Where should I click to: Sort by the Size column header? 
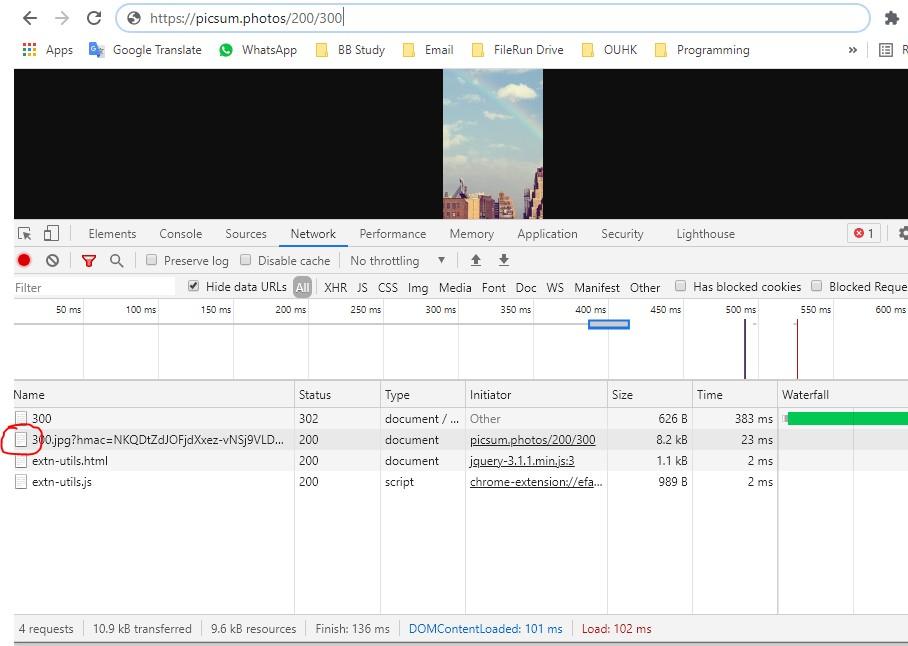(650, 395)
